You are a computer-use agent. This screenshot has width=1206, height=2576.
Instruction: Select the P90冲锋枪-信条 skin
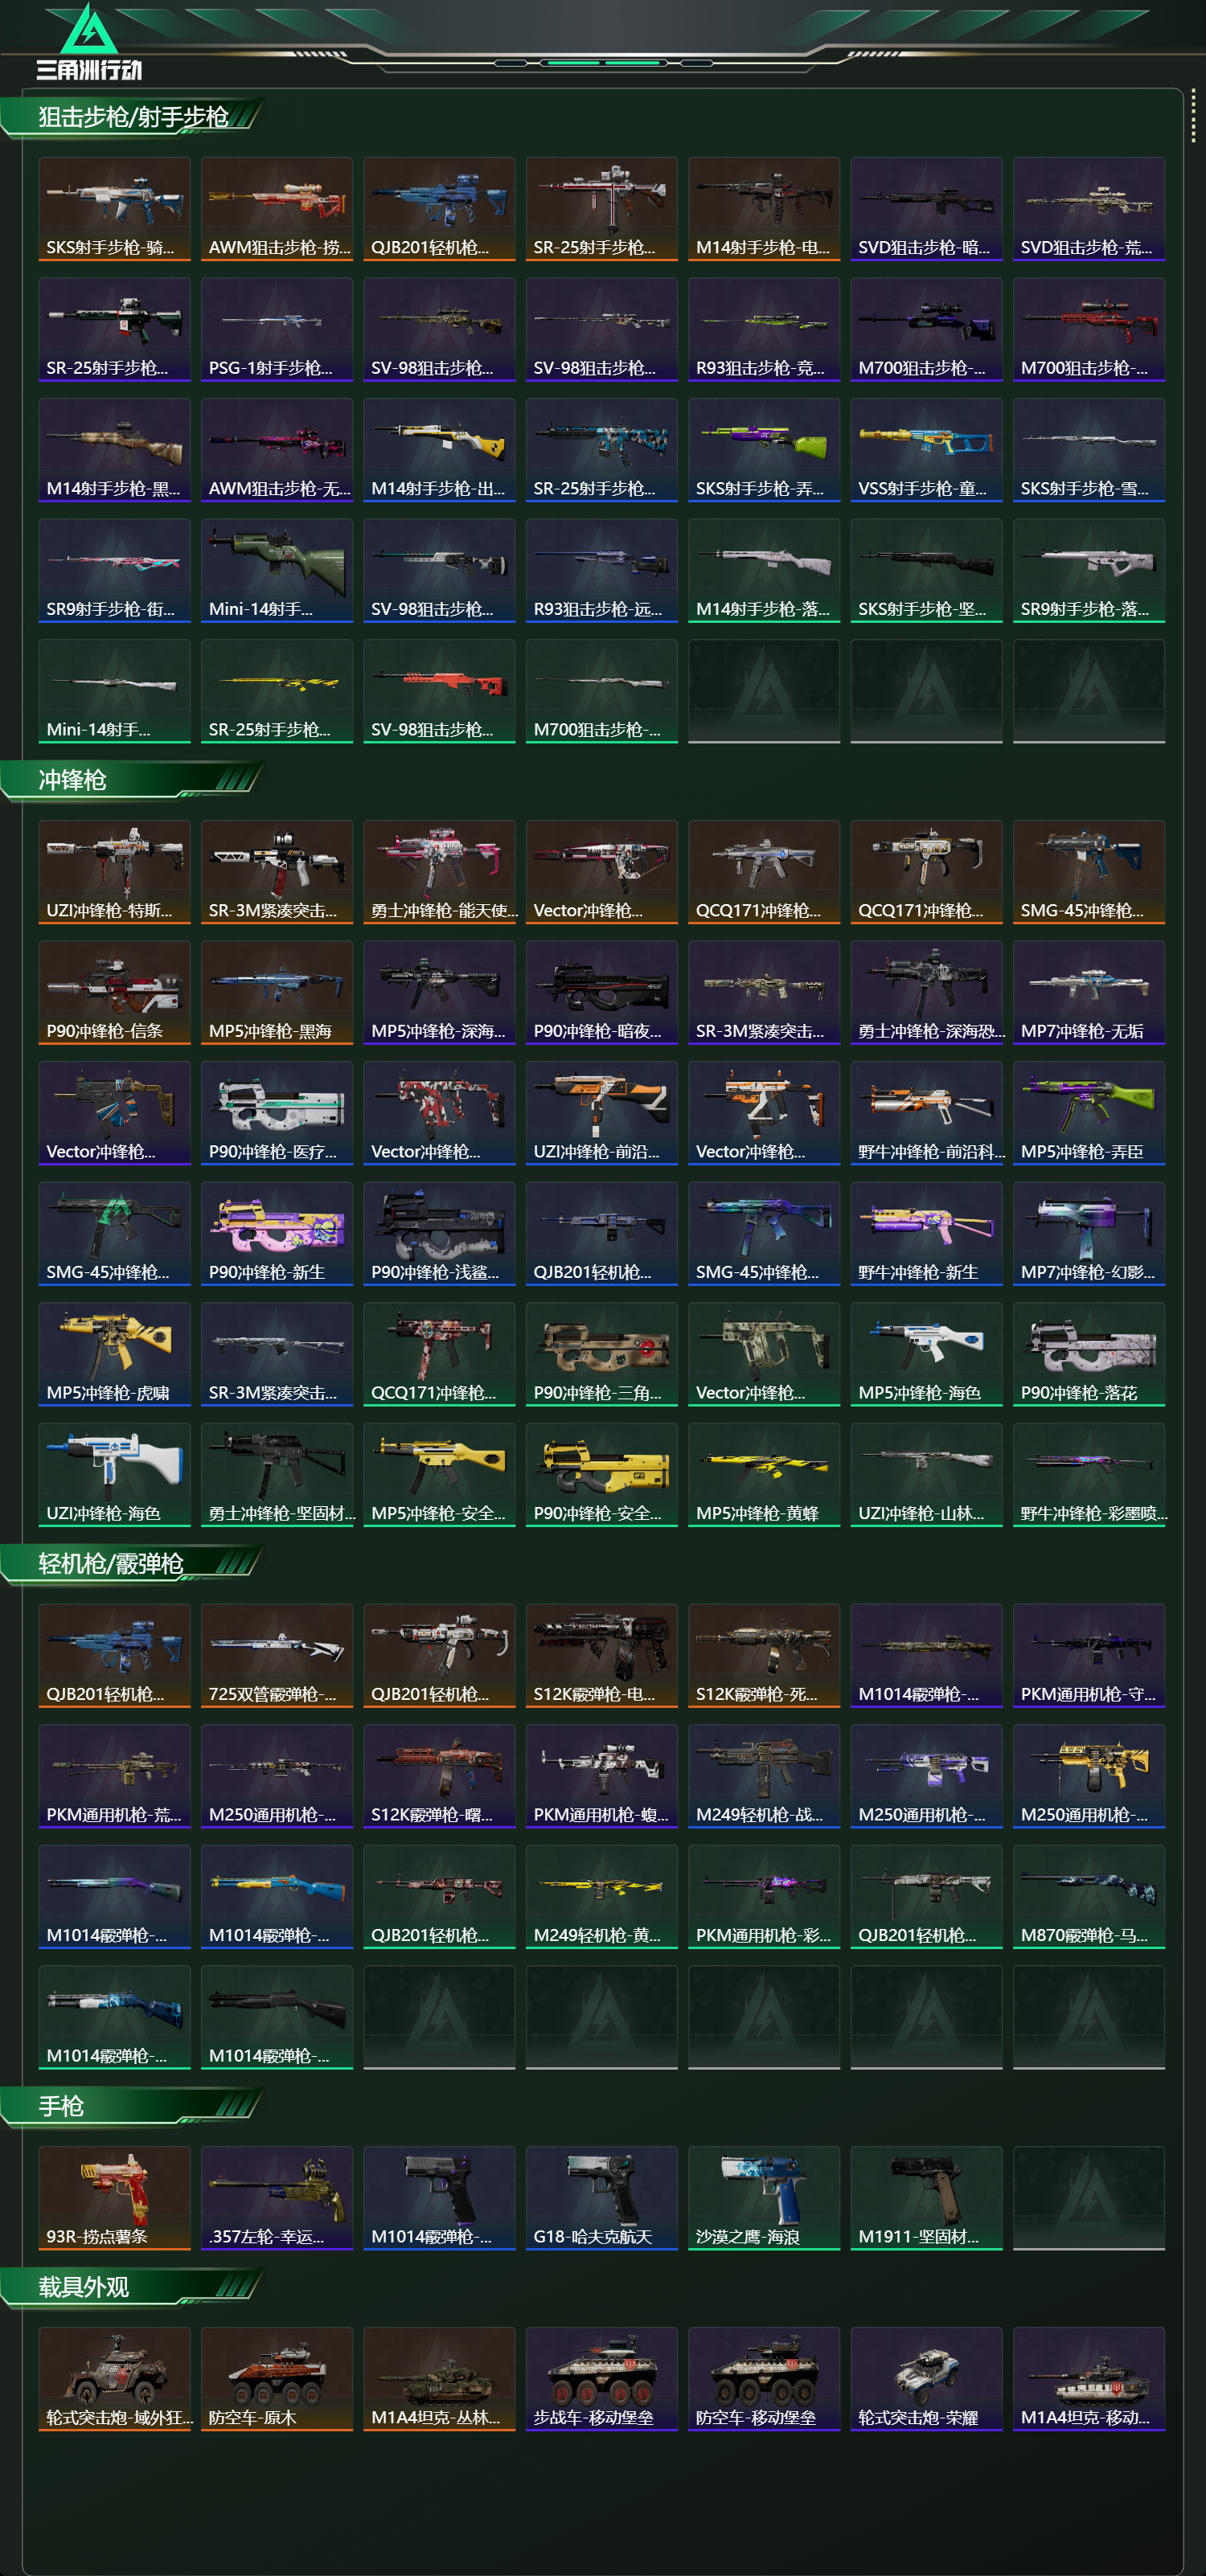point(114,992)
